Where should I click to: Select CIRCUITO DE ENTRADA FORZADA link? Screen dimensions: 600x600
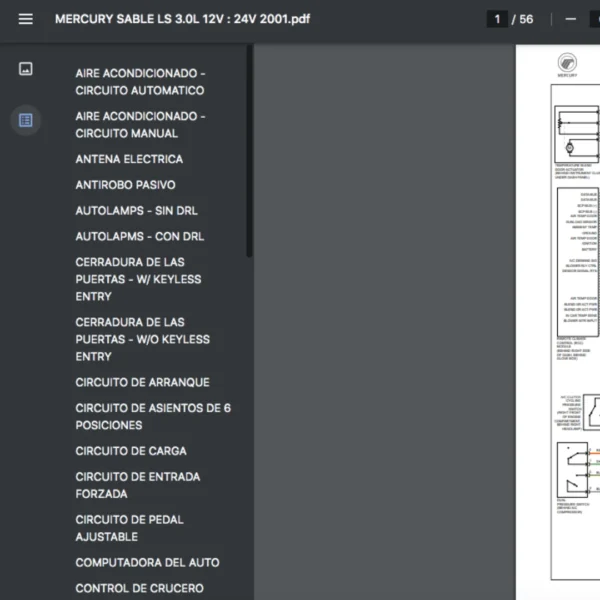(137, 485)
